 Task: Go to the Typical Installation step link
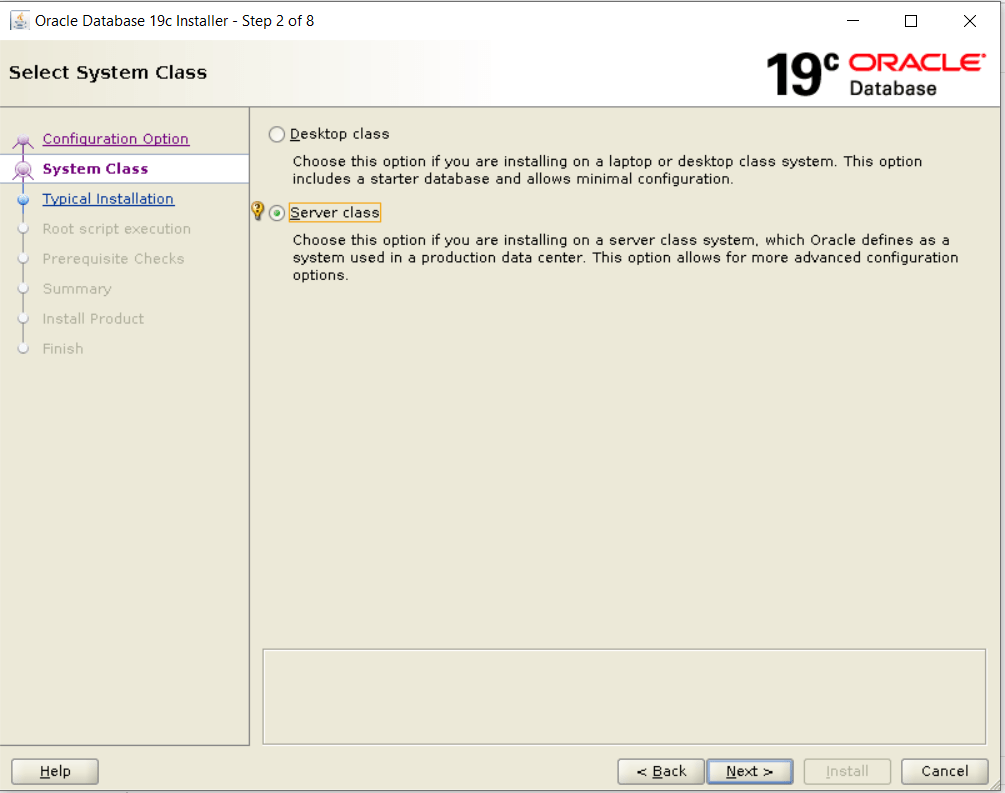coord(108,199)
